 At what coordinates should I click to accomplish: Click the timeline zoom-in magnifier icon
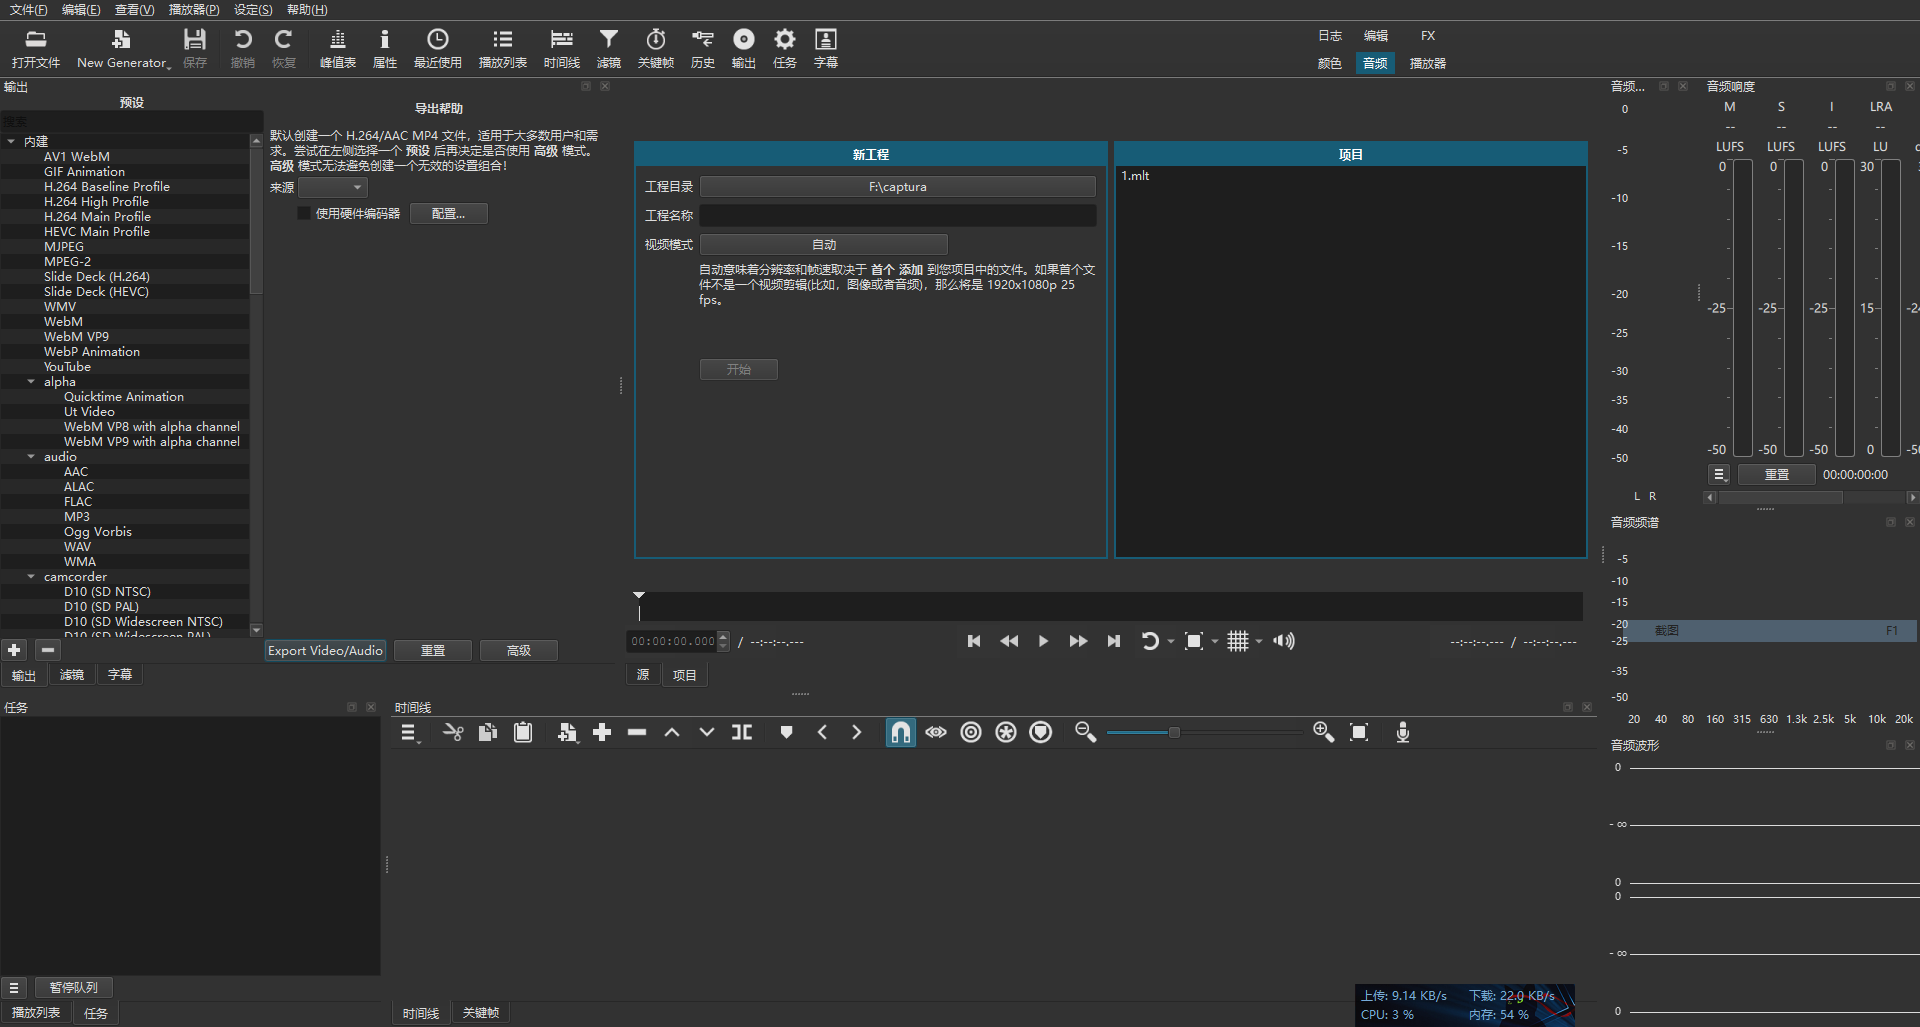(x=1323, y=733)
